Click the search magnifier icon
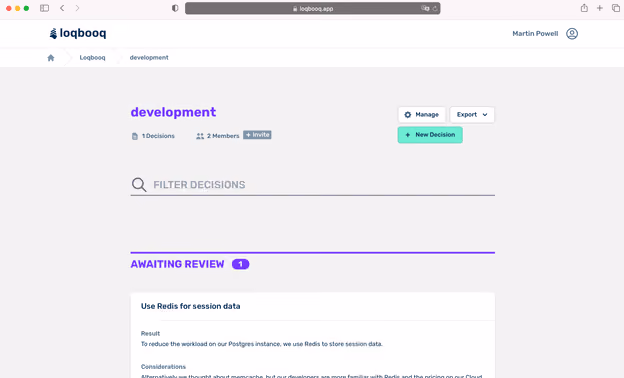This screenshot has height=378, width=624. pyautogui.click(x=139, y=185)
